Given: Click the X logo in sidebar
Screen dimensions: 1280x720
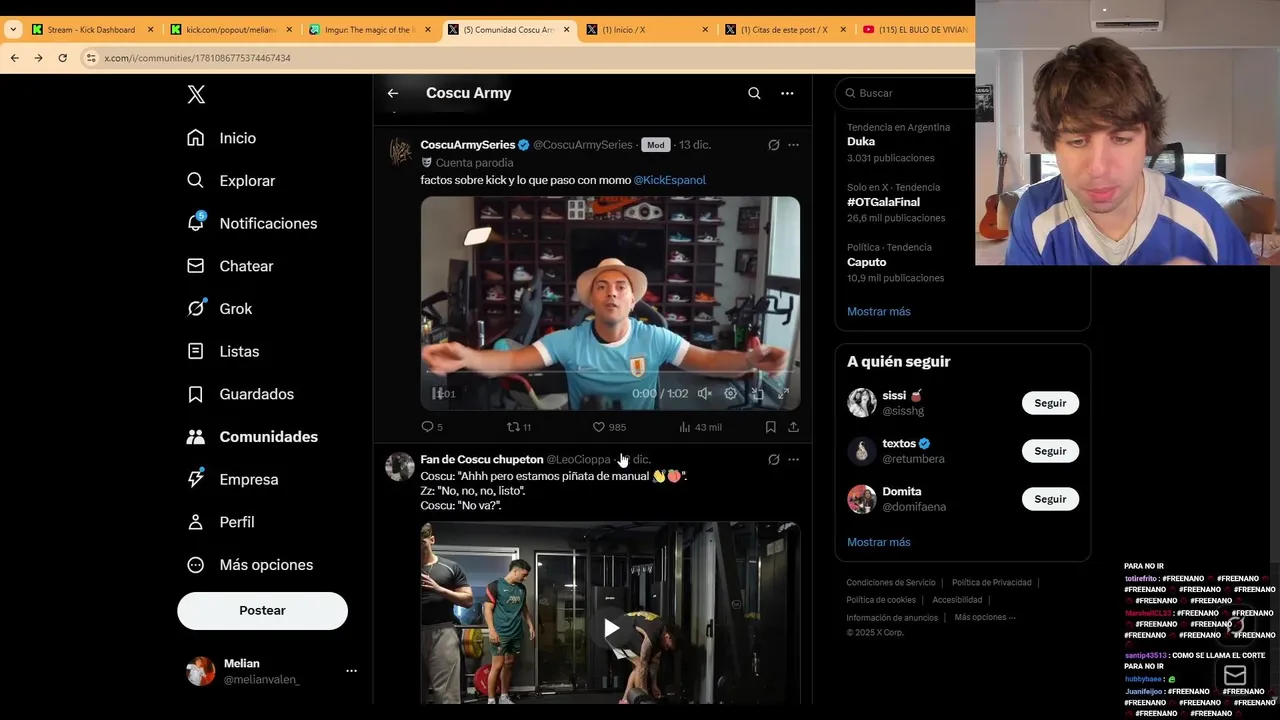Looking at the screenshot, I should 196,94.
